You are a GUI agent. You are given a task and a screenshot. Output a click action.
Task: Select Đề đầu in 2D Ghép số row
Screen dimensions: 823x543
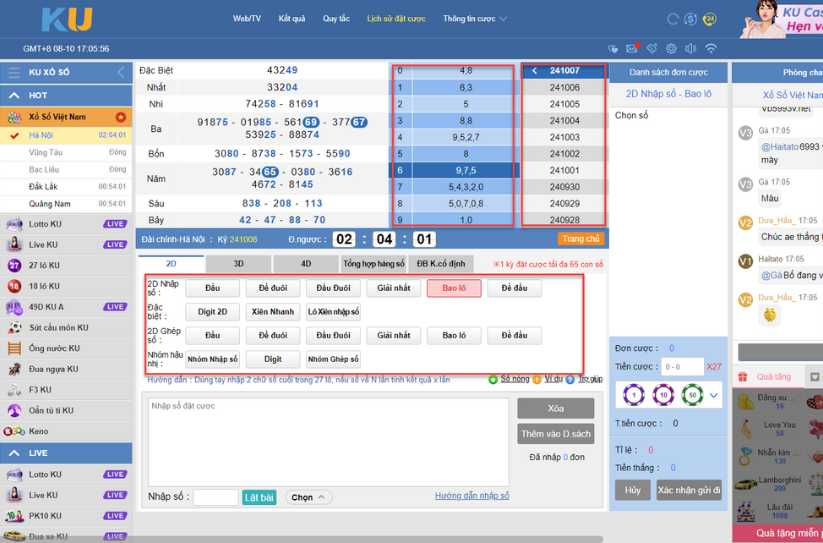(x=514, y=335)
